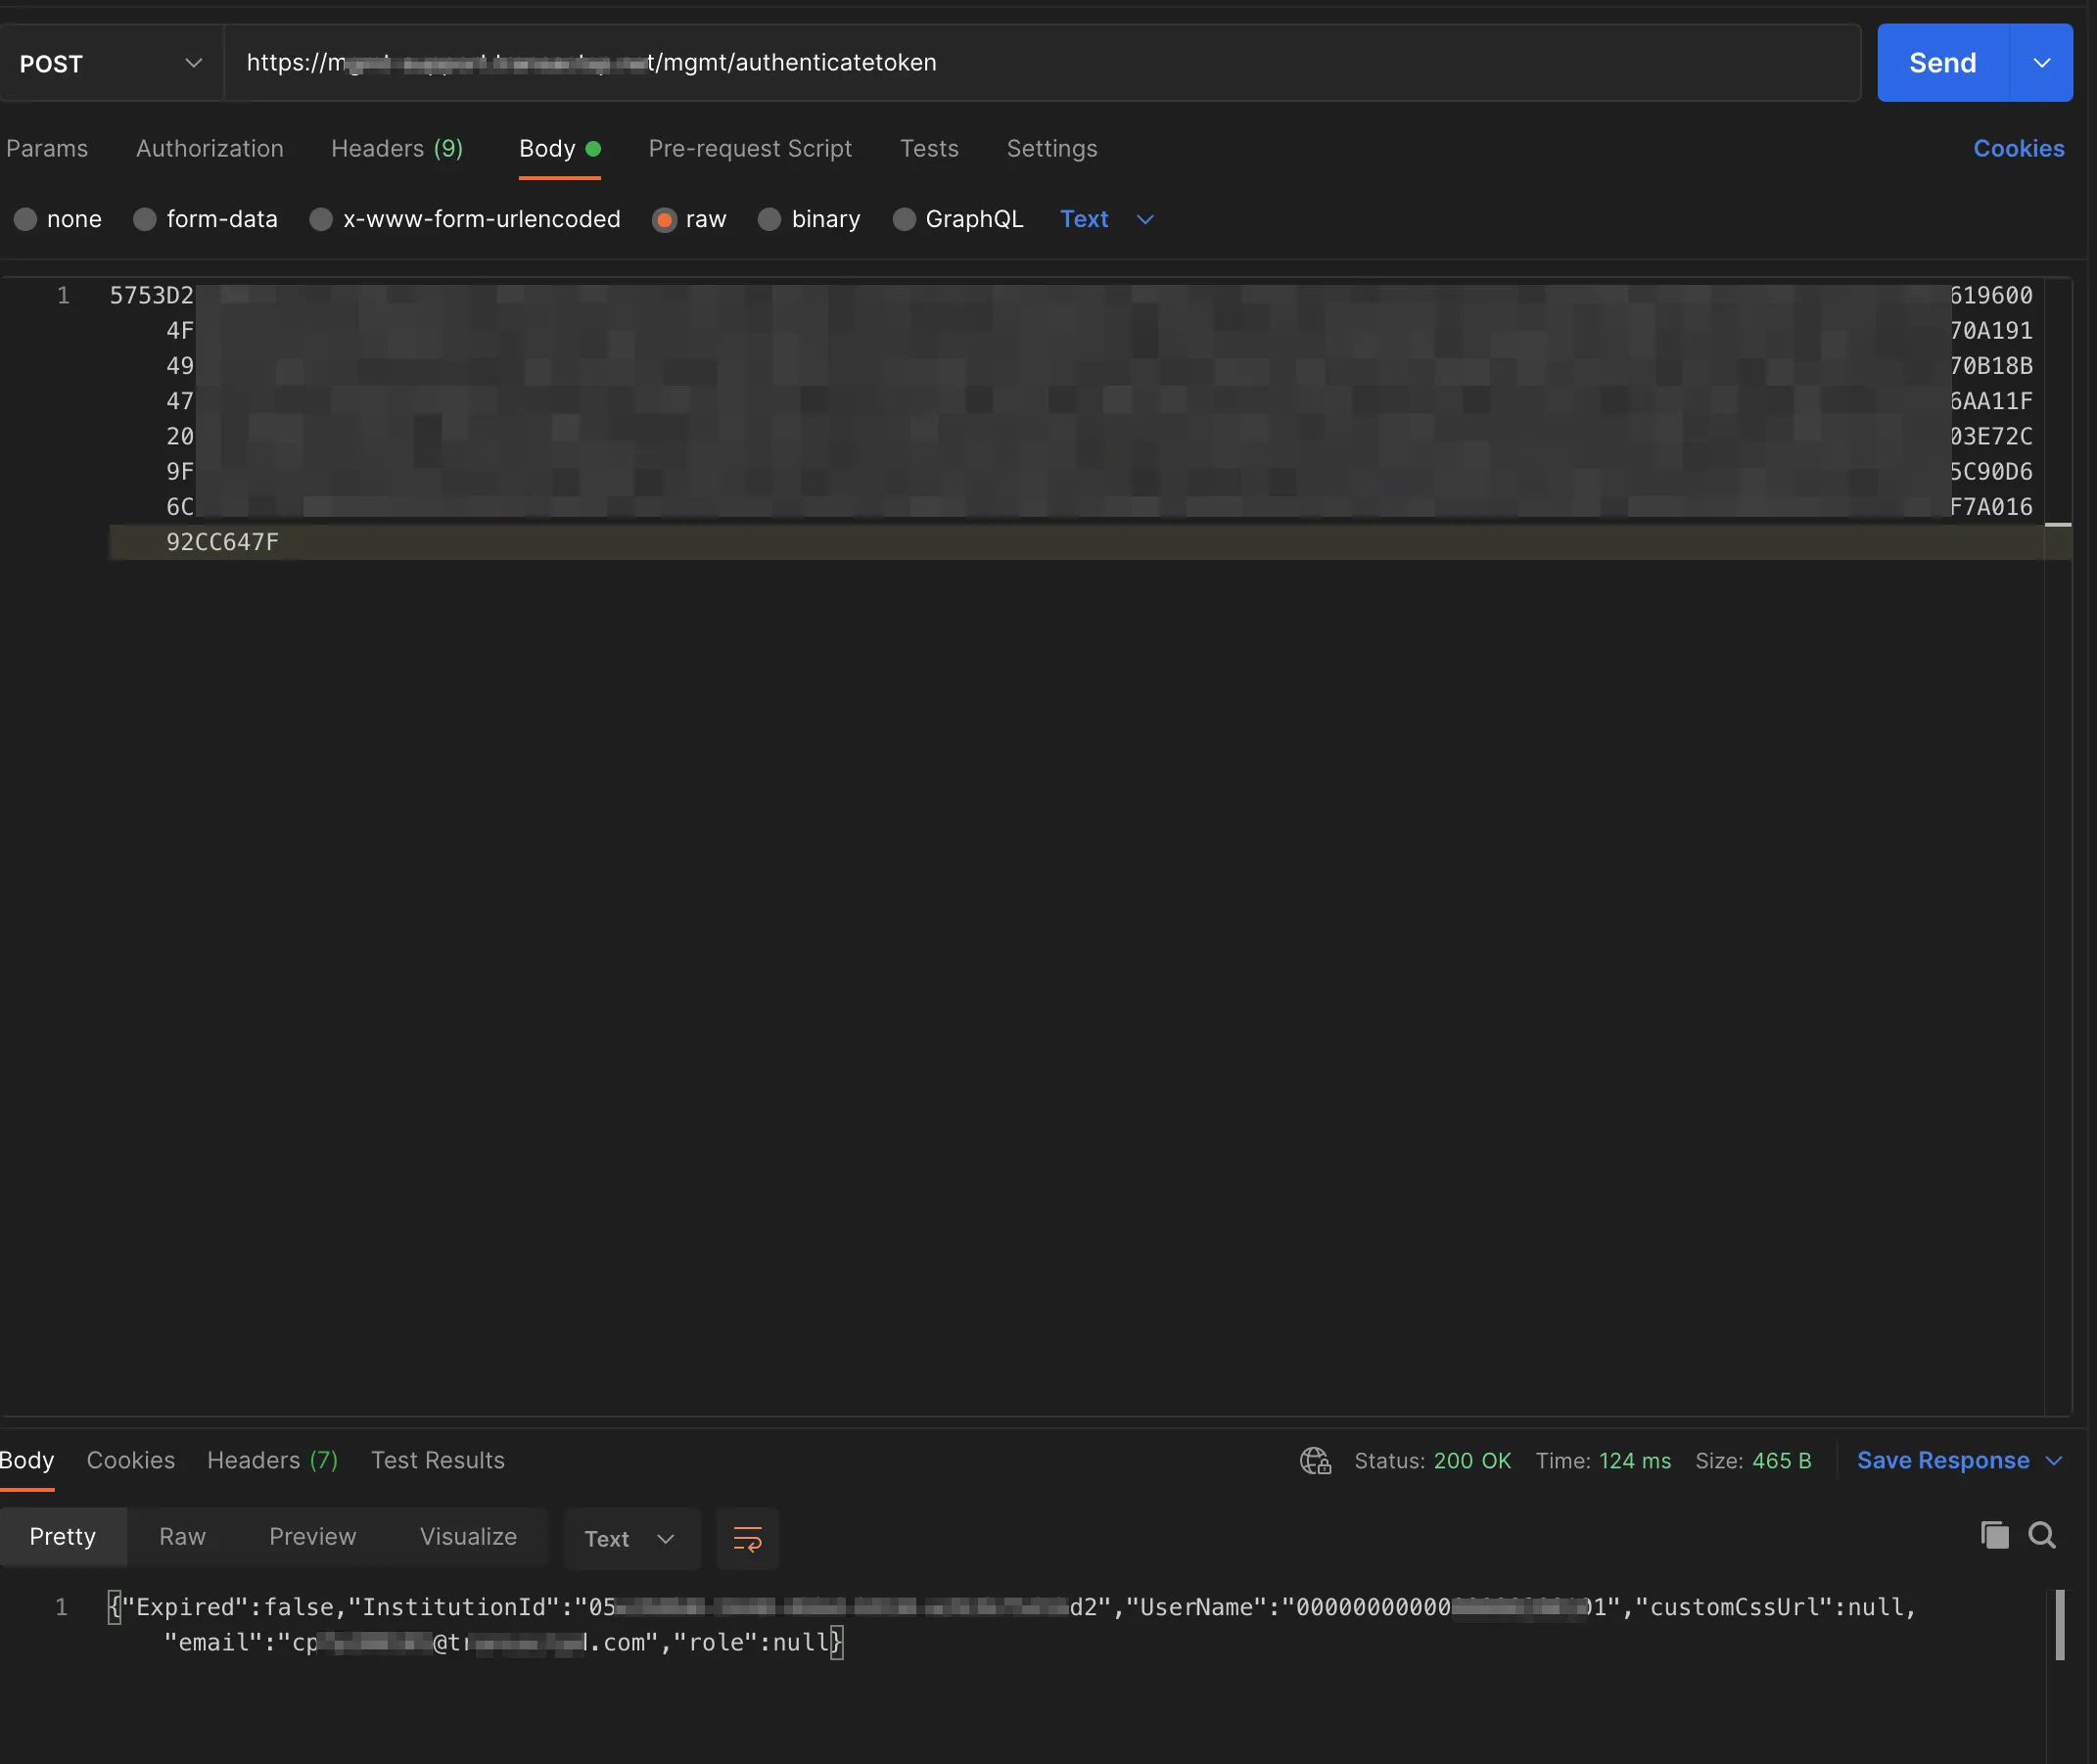Open the response Text format dropdown
2097x1764 pixels.
coord(630,1538)
